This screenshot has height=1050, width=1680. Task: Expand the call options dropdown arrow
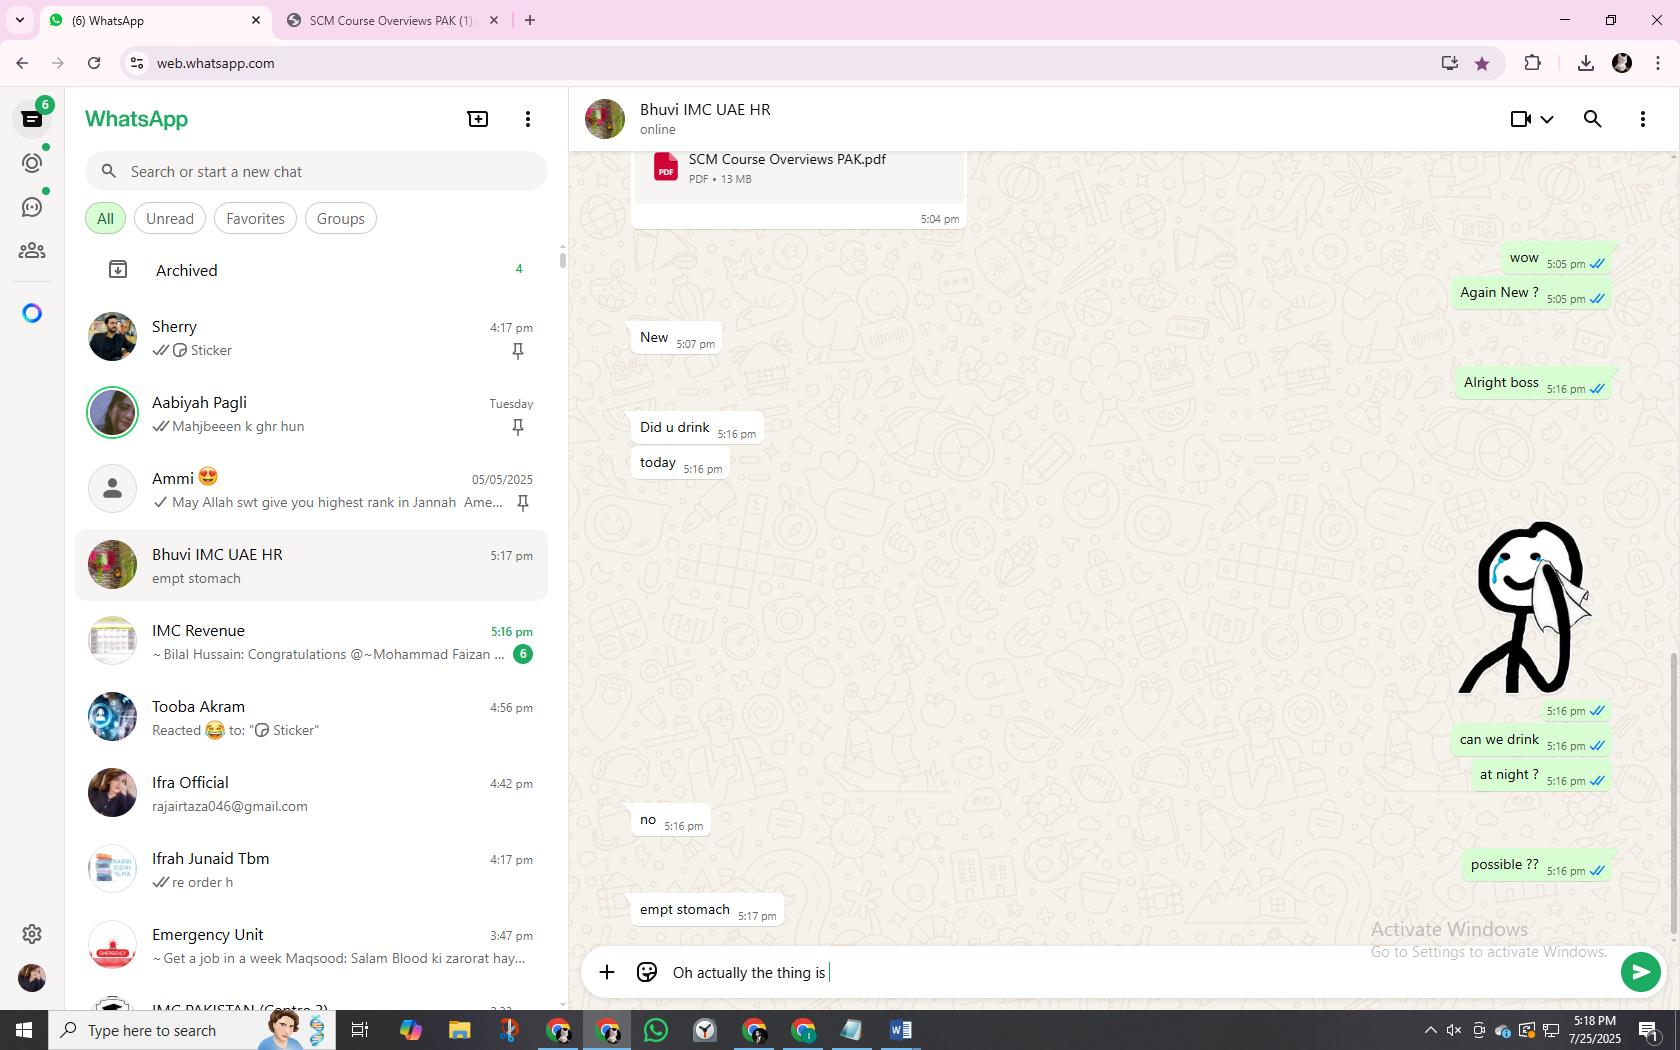pos(1547,119)
